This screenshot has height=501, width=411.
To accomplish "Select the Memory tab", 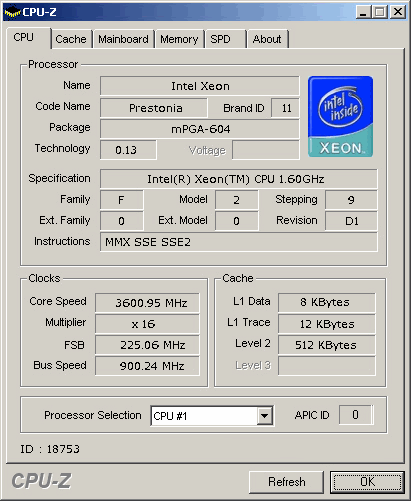I will coord(179,39).
